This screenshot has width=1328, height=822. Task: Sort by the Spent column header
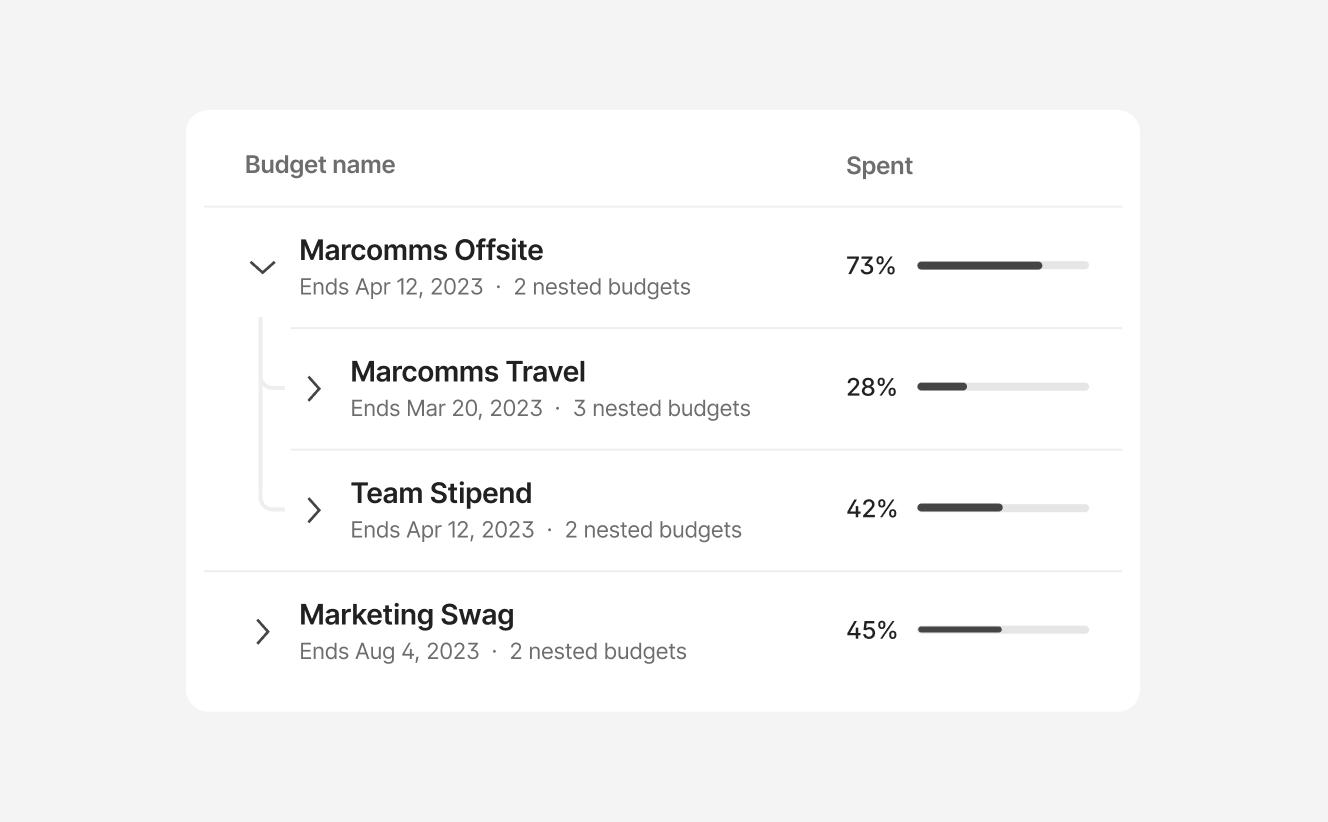tap(879, 165)
